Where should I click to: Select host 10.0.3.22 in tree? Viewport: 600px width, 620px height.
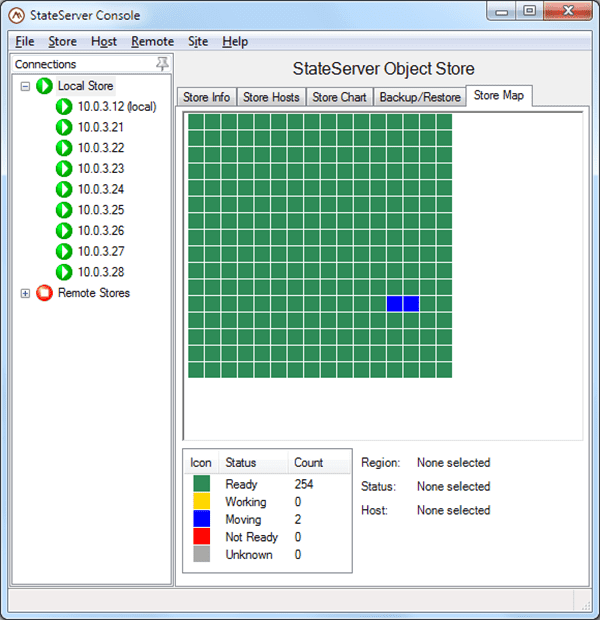tap(101, 148)
